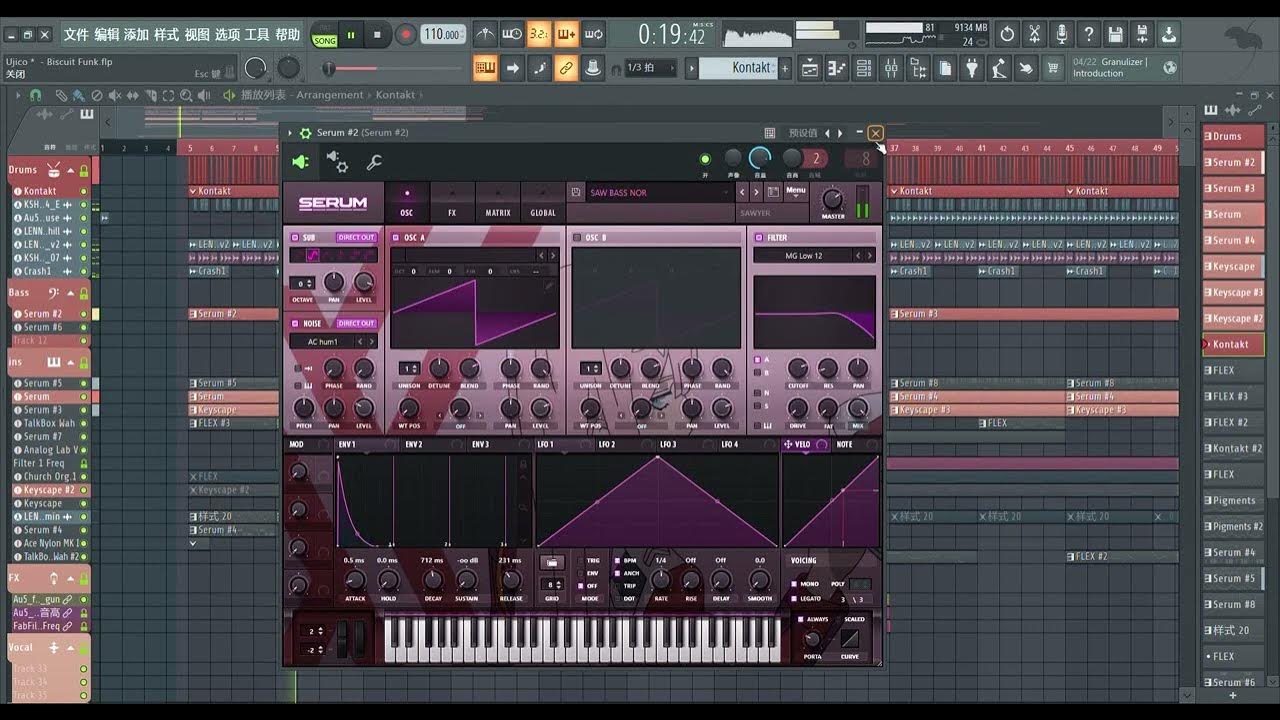This screenshot has width=1280, height=720.
Task: Toggle the LFO BPM sync checkbox
Action: pyautogui.click(x=618, y=561)
